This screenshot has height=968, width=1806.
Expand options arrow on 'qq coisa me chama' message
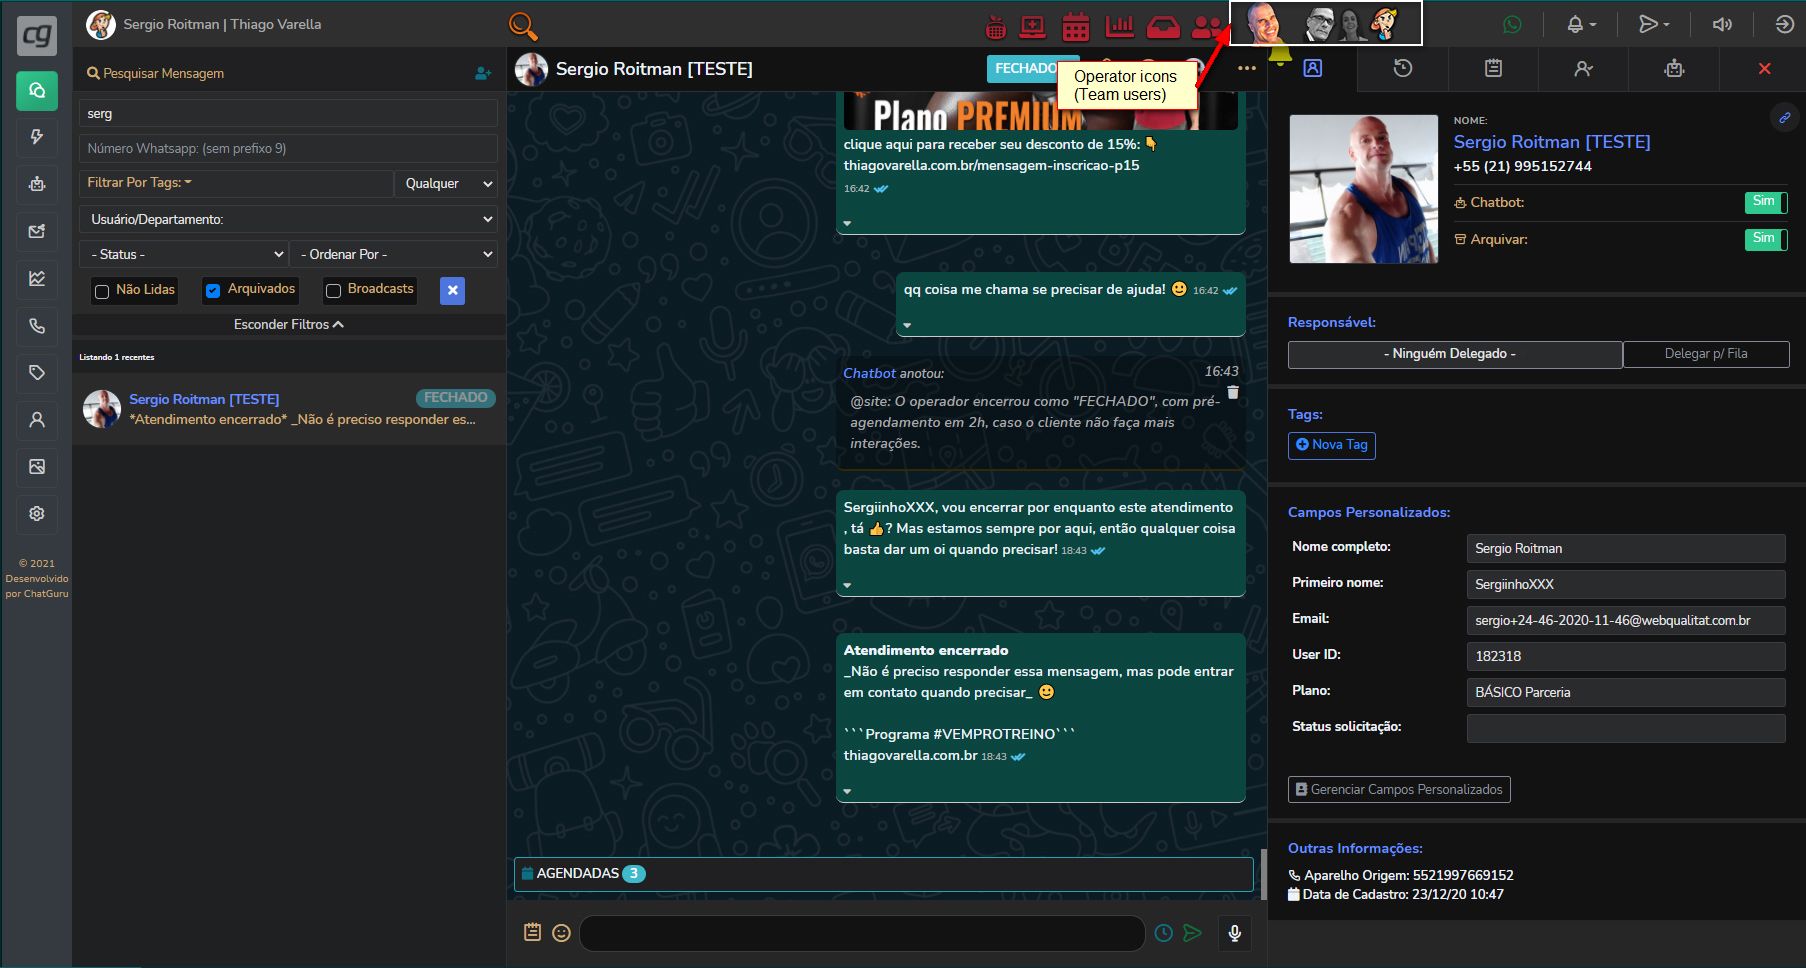907,325
